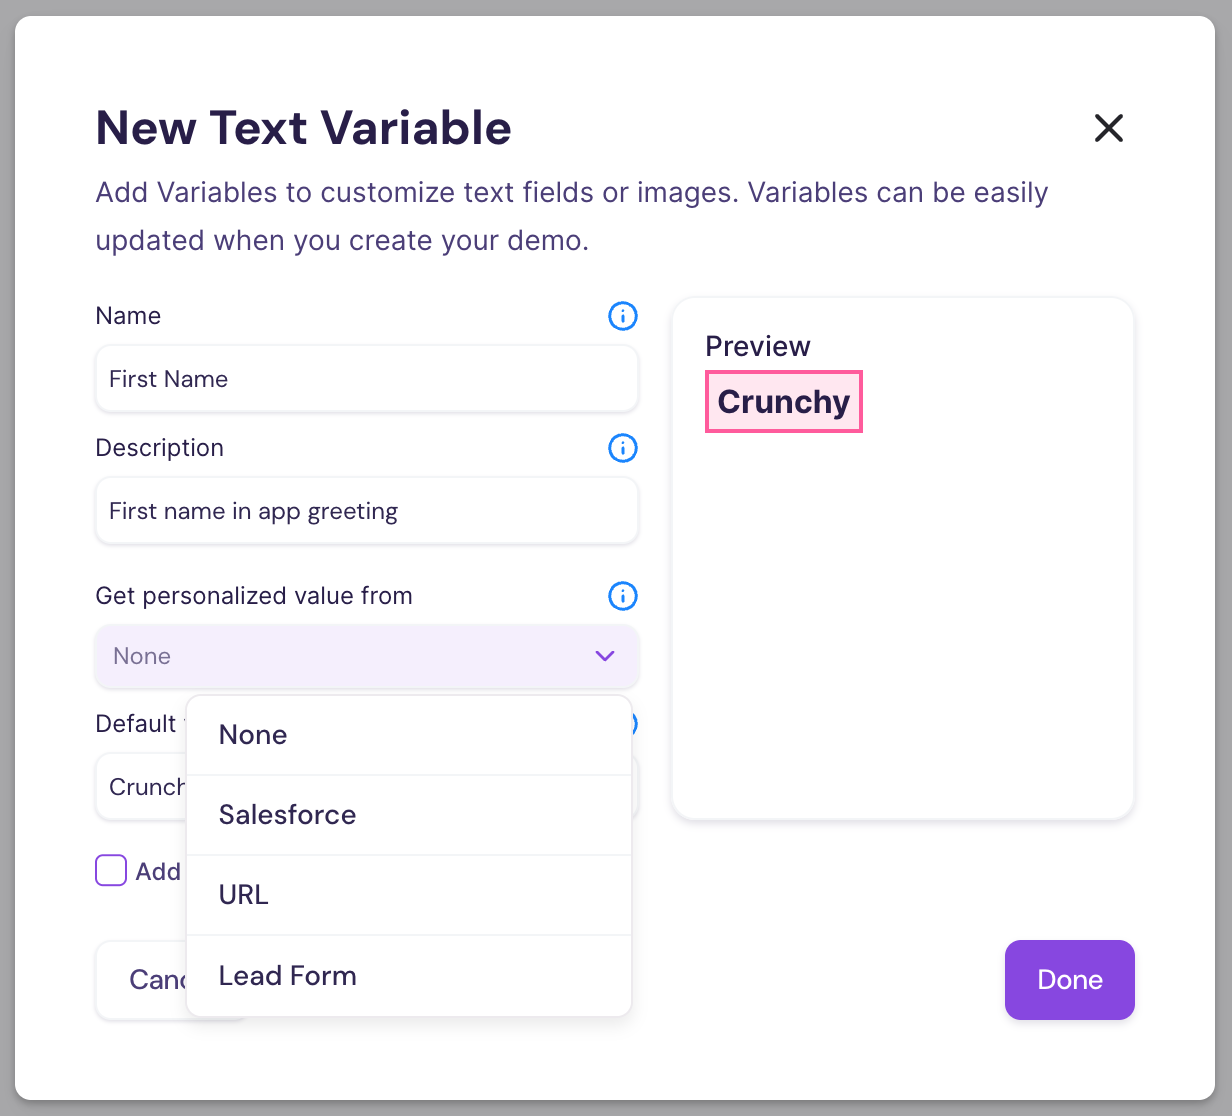This screenshot has width=1232, height=1116.
Task: Tick the Add checkbox
Action: click(111, 871)
